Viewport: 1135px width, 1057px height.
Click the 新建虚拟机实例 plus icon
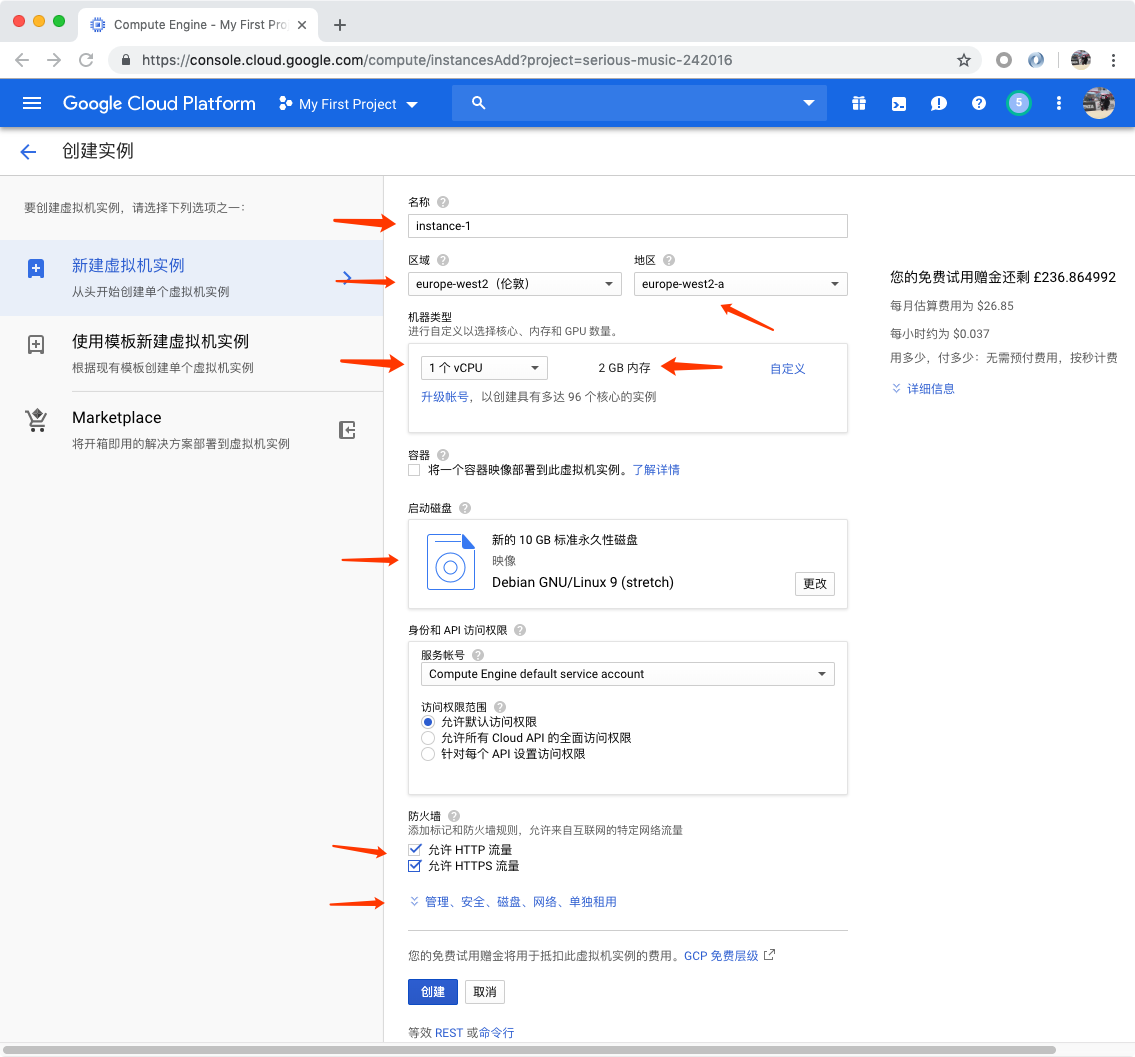35,269
